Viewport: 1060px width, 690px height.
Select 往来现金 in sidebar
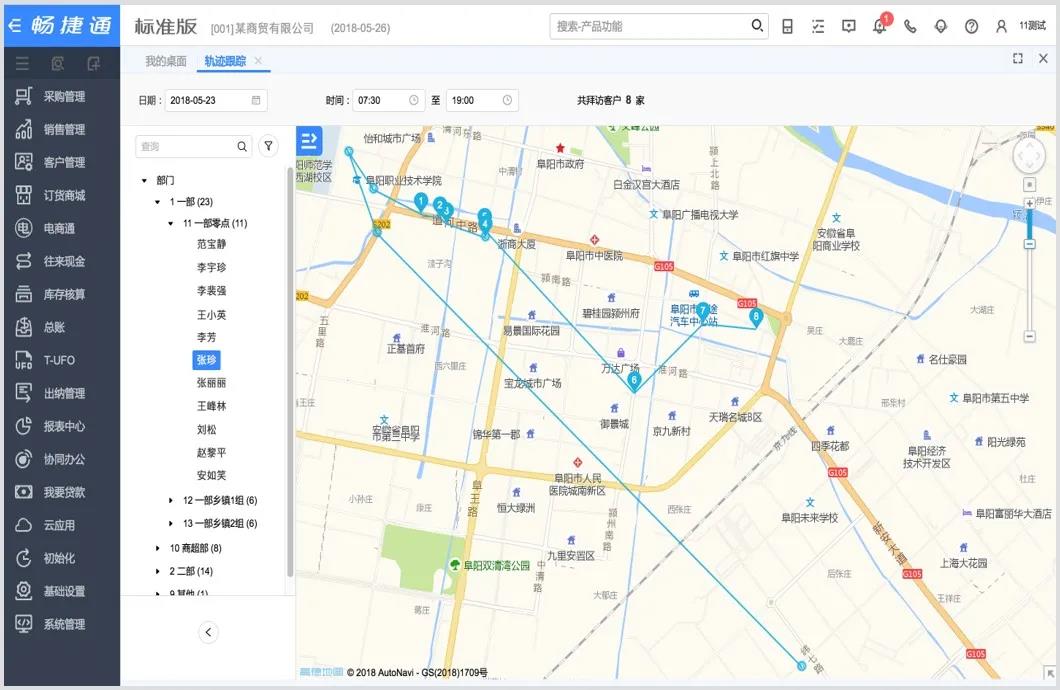pos(62,261)
